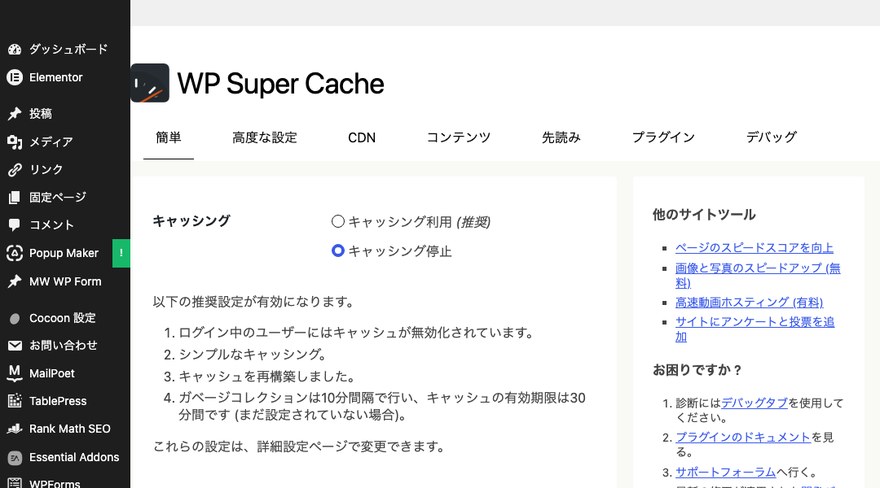Click the pin icon beside MW WP Form
The height and width of the screenshot is (488, 880).
tap(15, 282)
